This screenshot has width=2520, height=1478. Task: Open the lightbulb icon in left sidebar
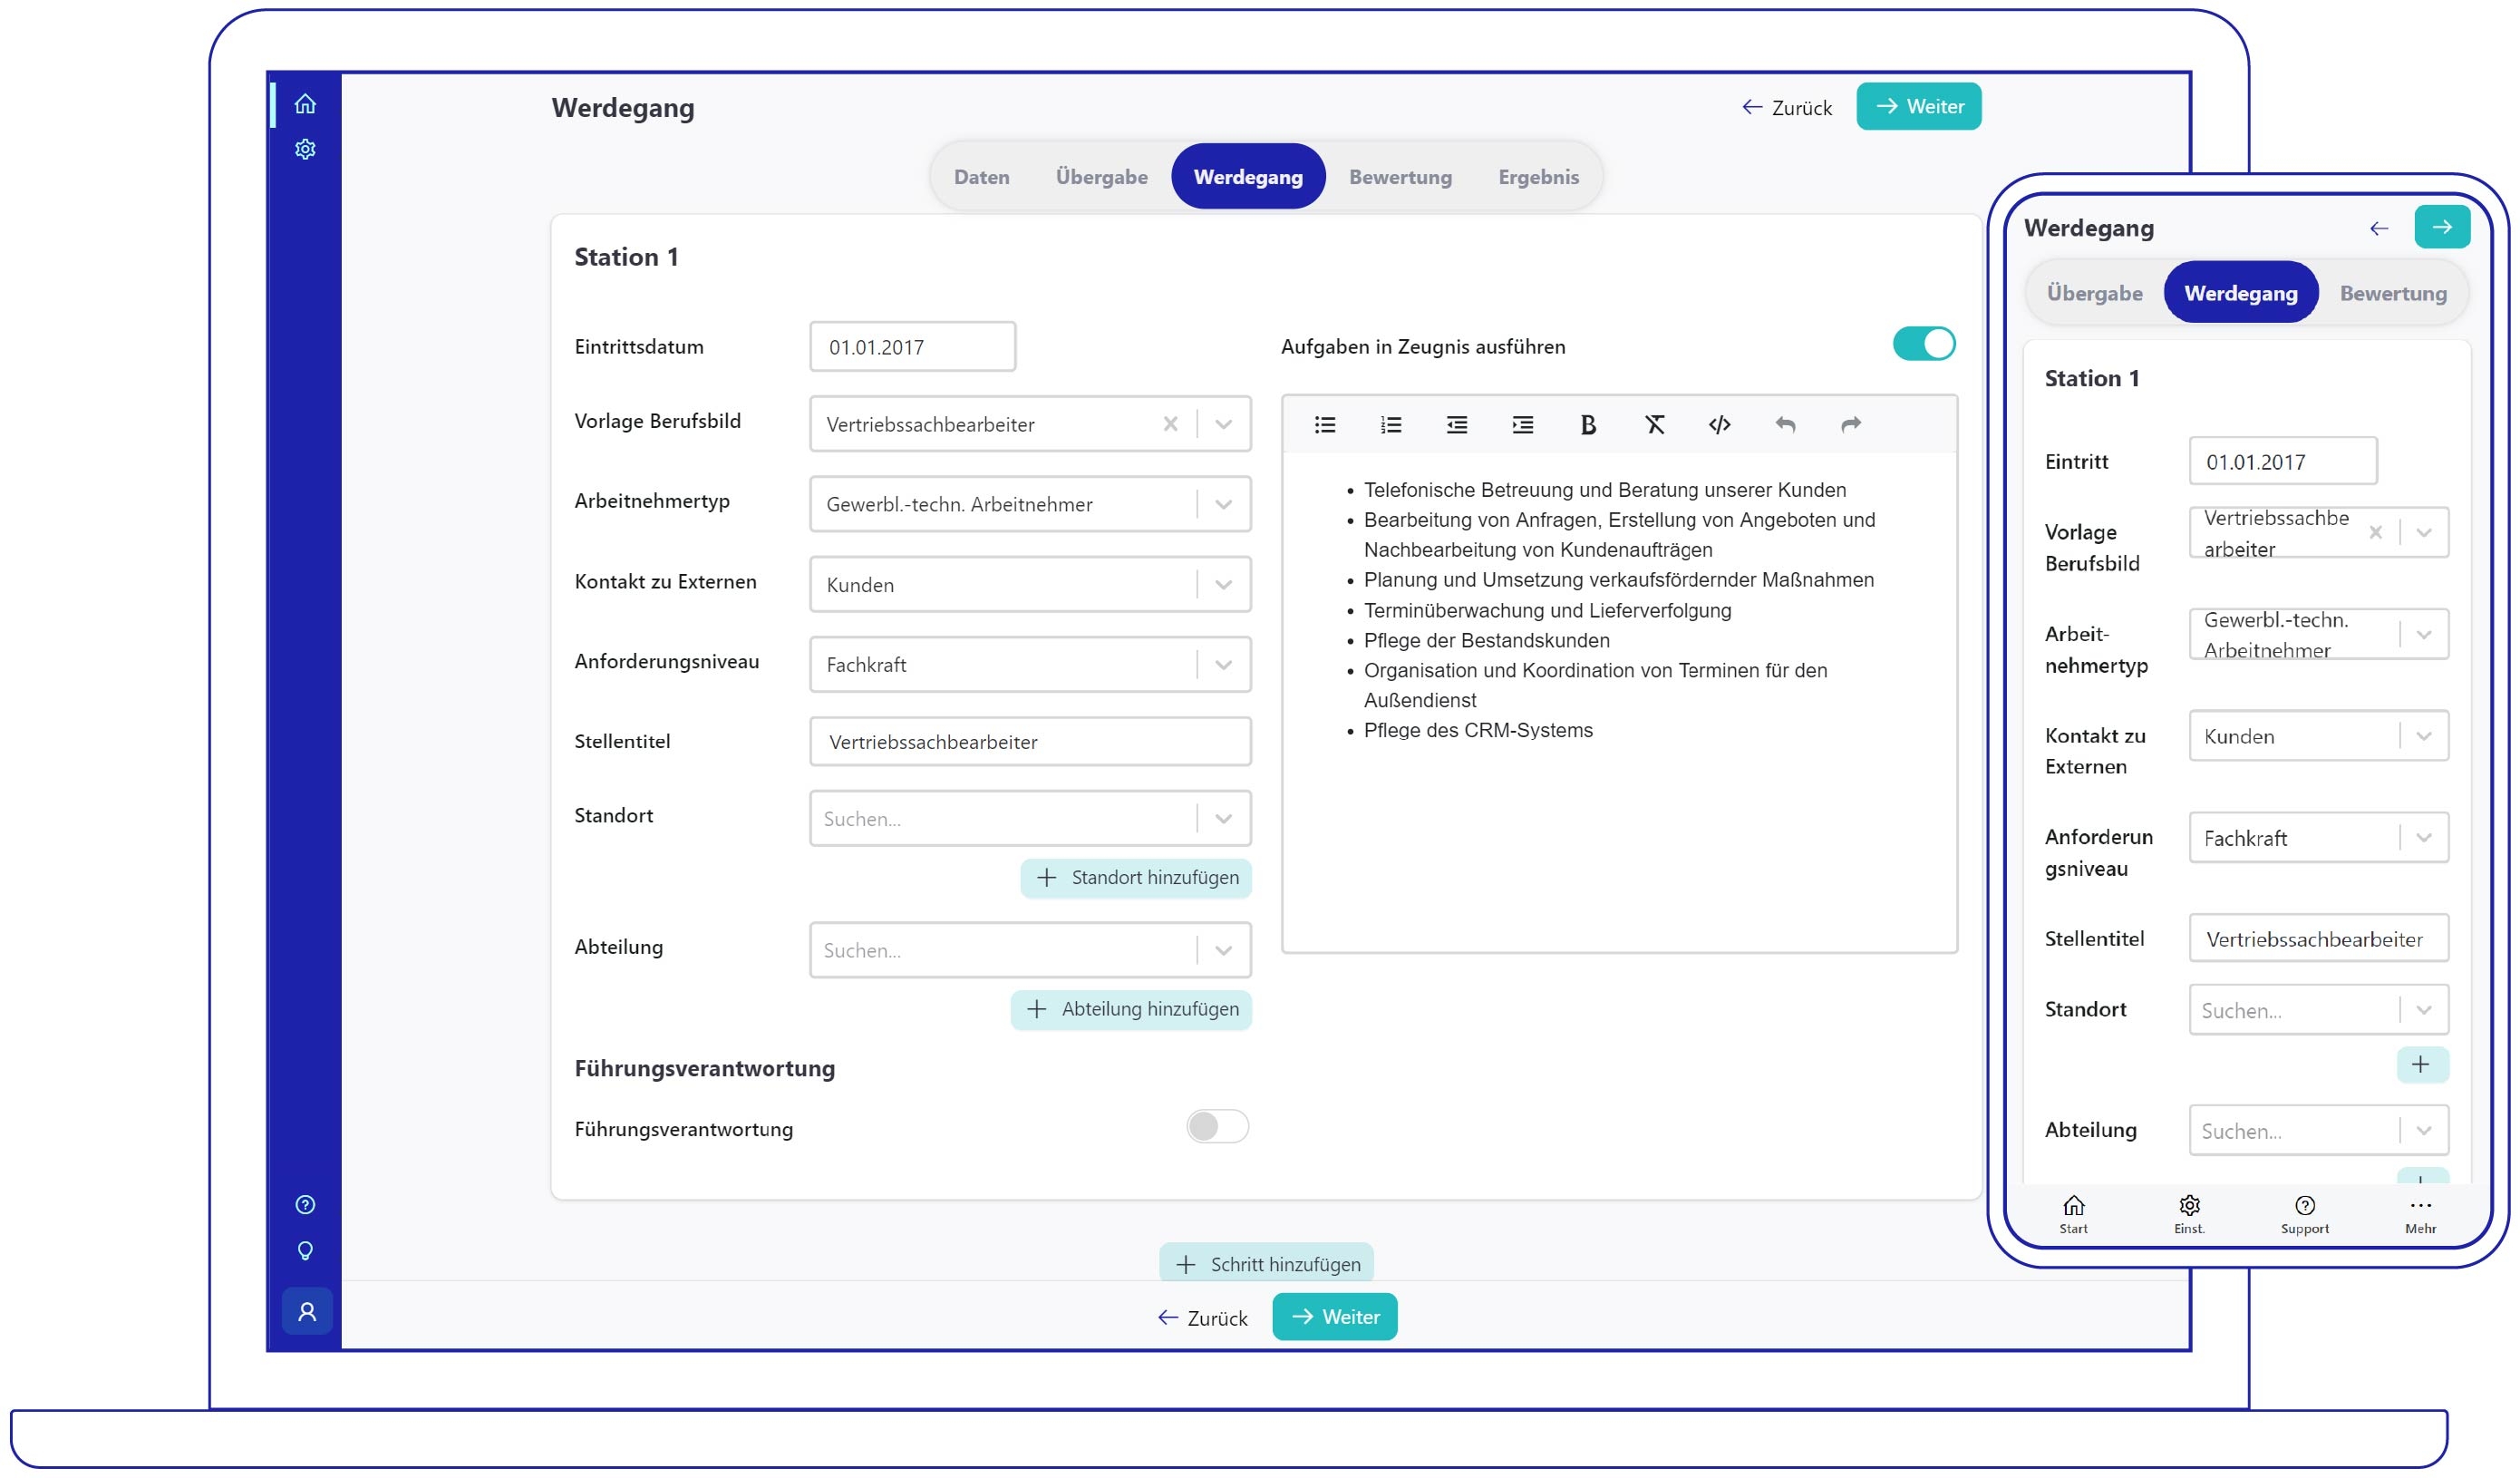coord(305,1251)
